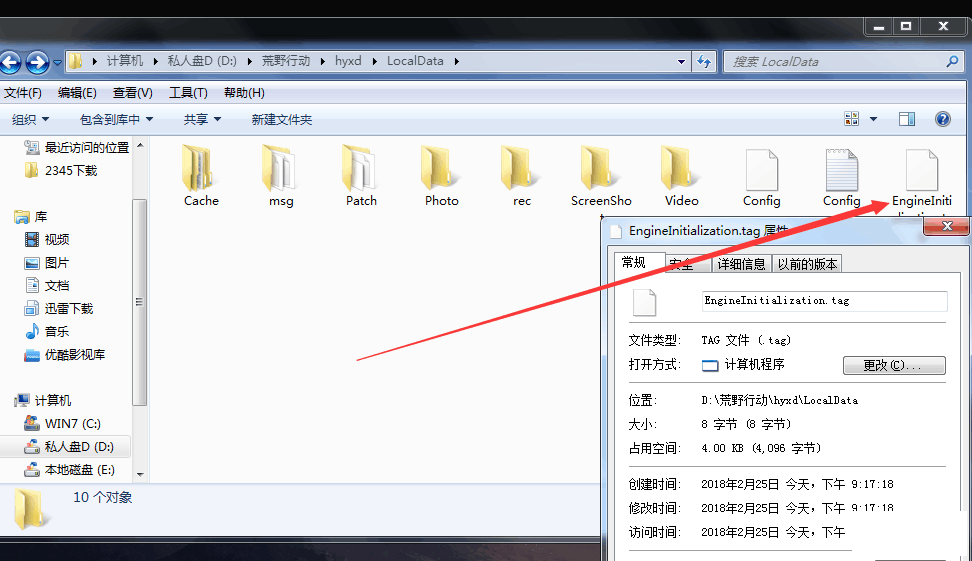
Task: Open the view options dropdown arrow
Action: click(873, 119)
